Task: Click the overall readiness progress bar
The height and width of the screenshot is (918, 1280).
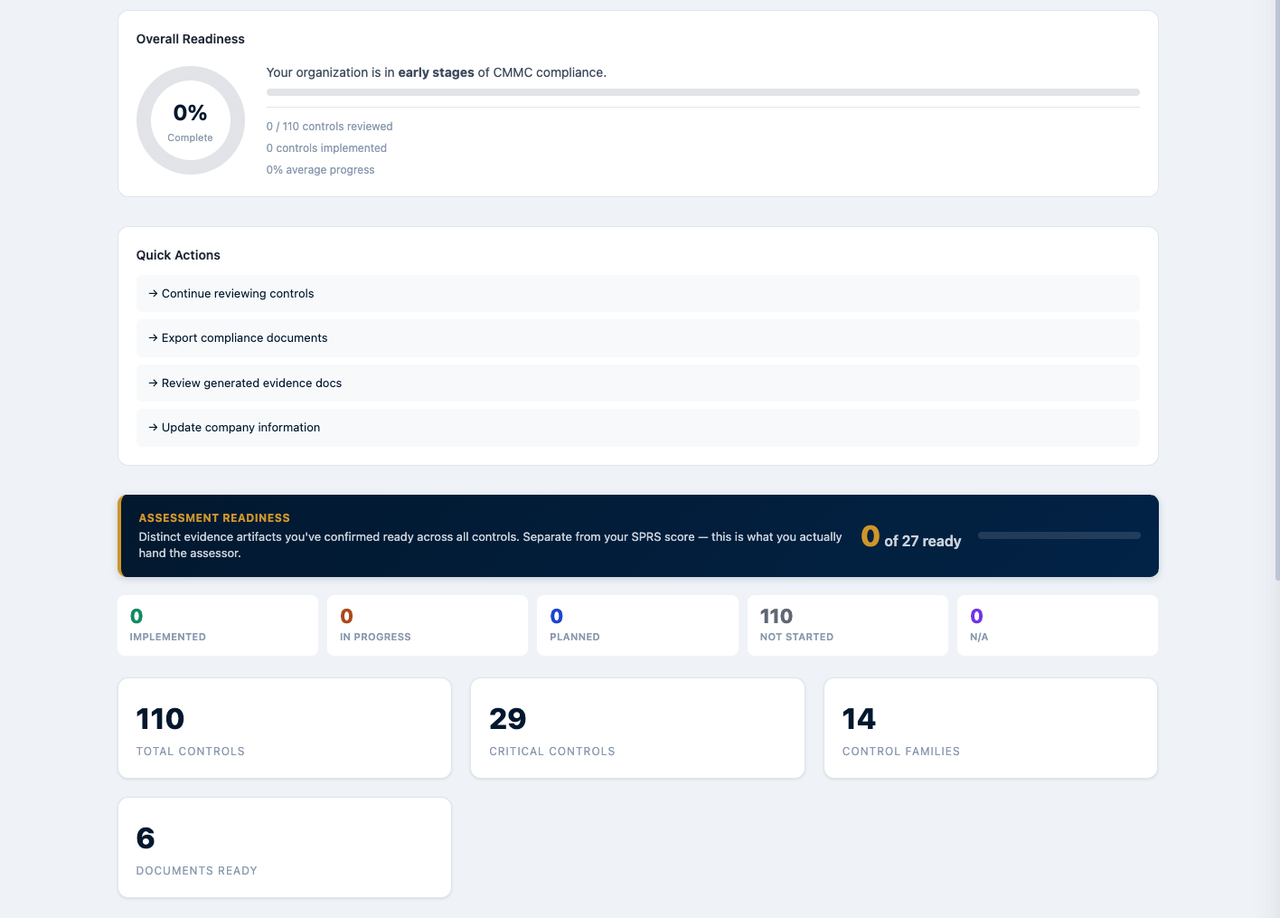Action: (x=703, y=92)
